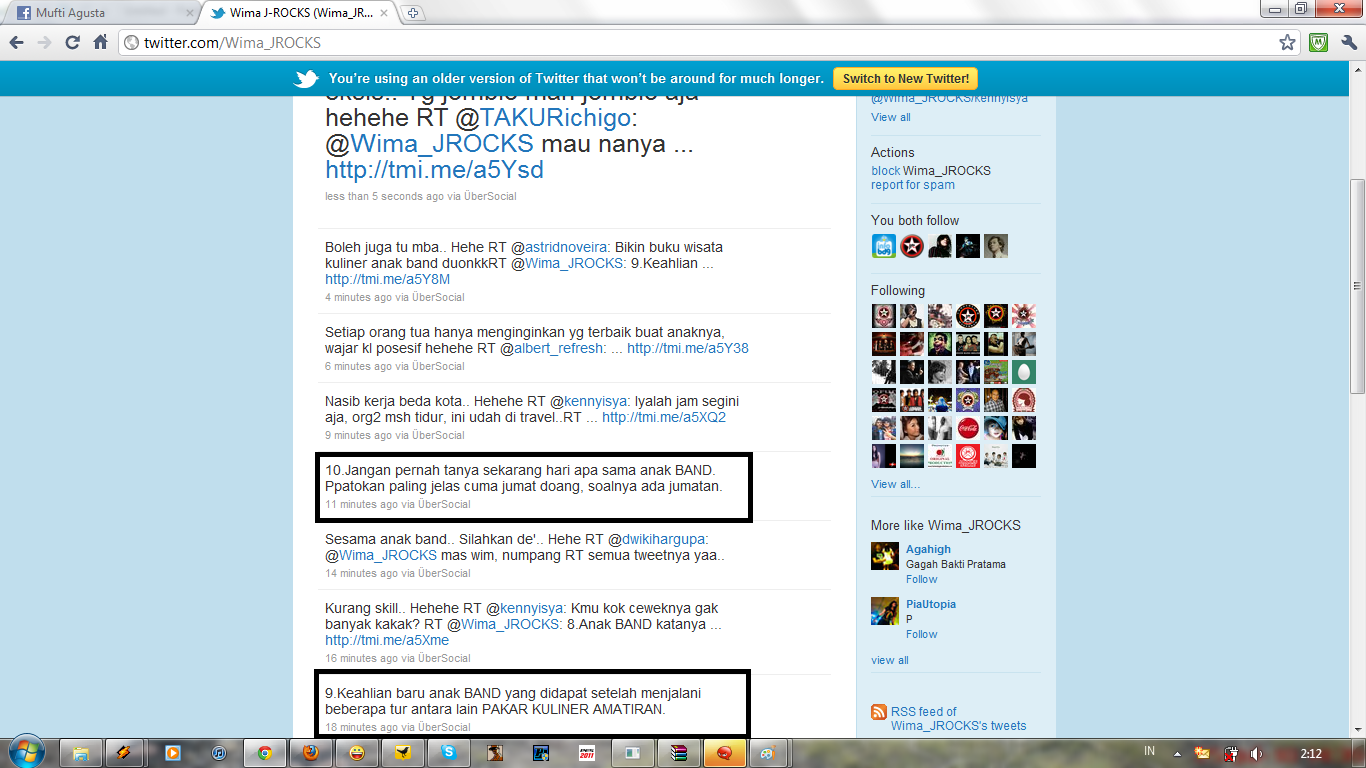
Task: Click the '4 minutes ago' timestamp
Action: (358, 297)
